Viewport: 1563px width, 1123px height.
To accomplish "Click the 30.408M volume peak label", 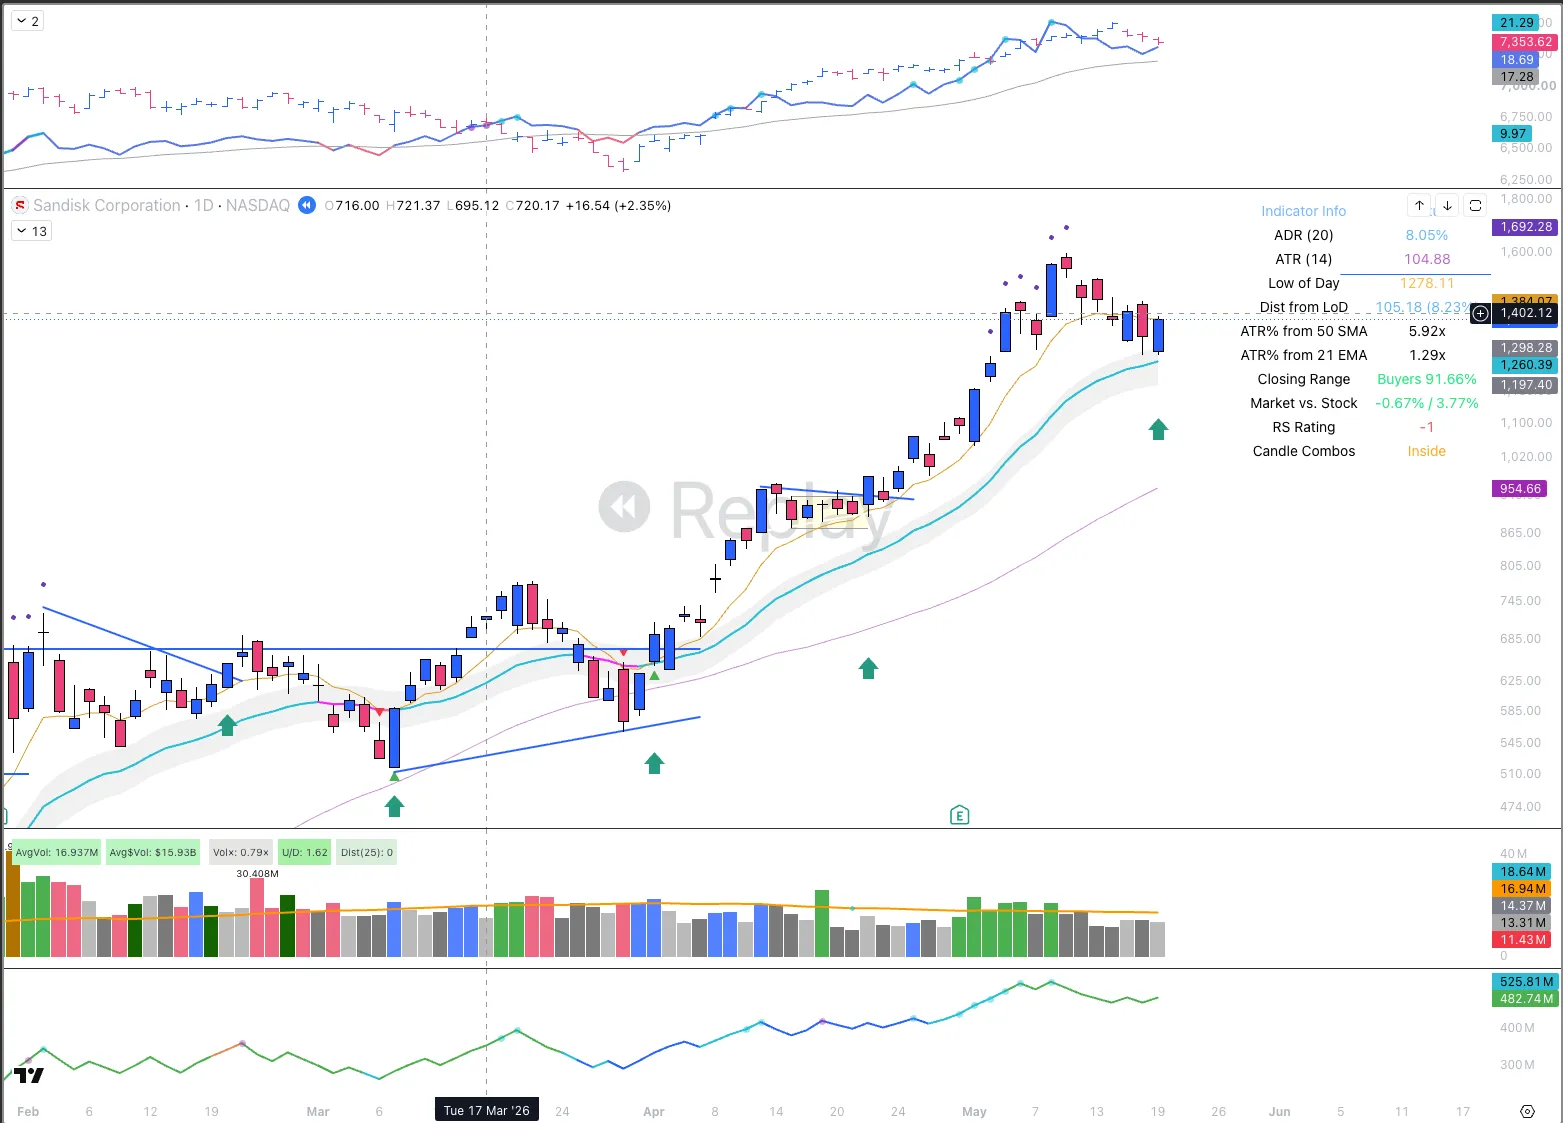I will tap(257, 874).
